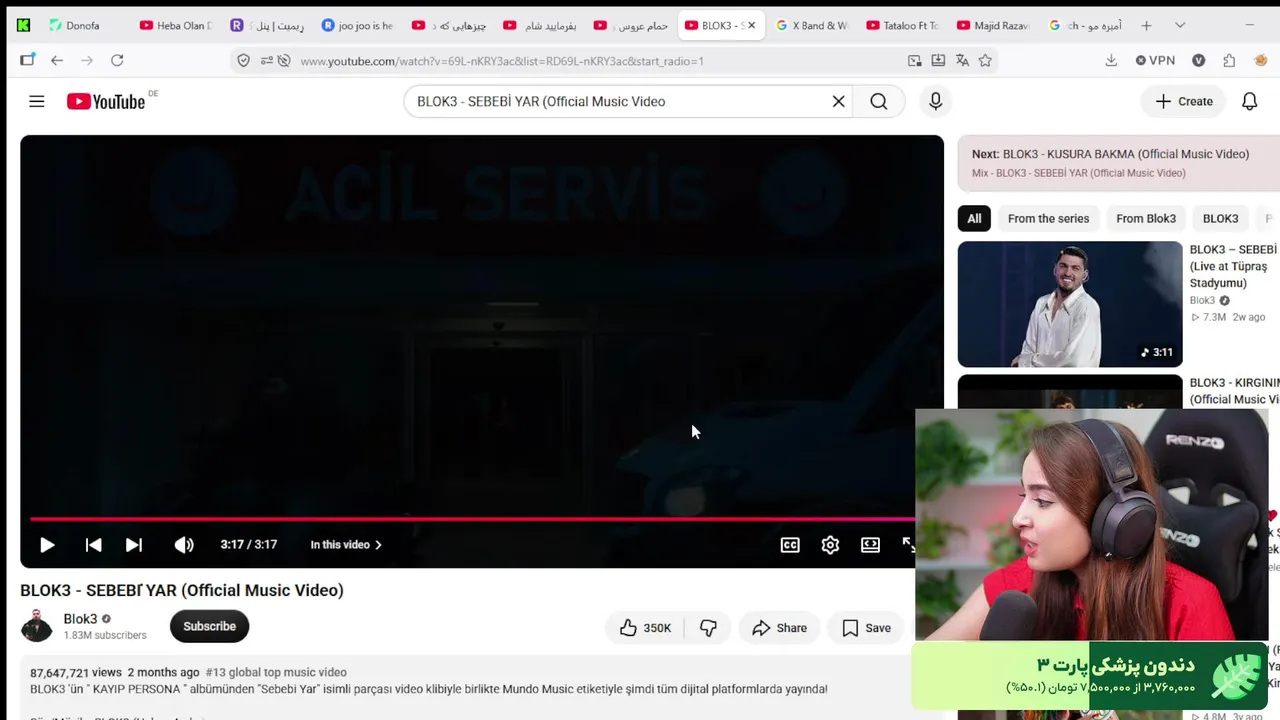This screenshot has height=720, width=1280.
Task: Open the Live at Tüpraş Stadyumu thumbnail
Action: pos(1070,304)
